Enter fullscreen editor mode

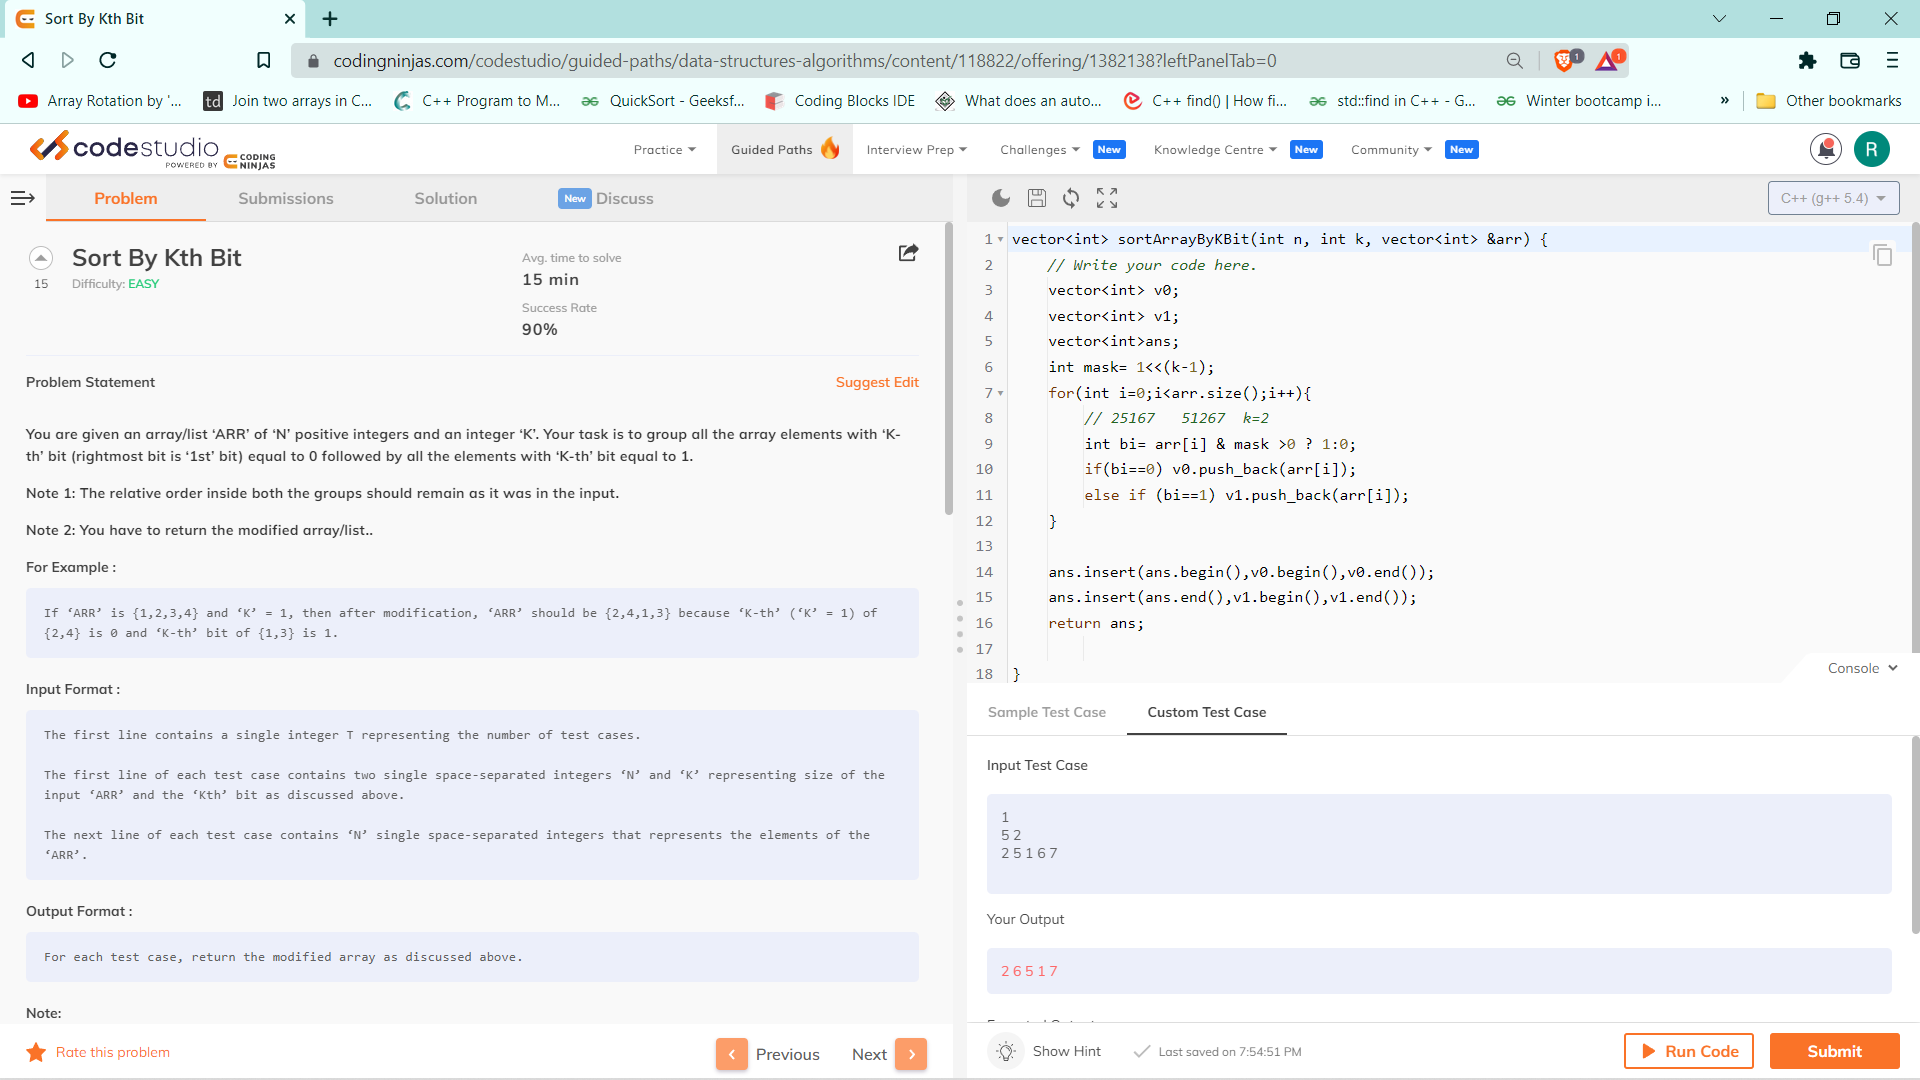tap(1107, 198)
